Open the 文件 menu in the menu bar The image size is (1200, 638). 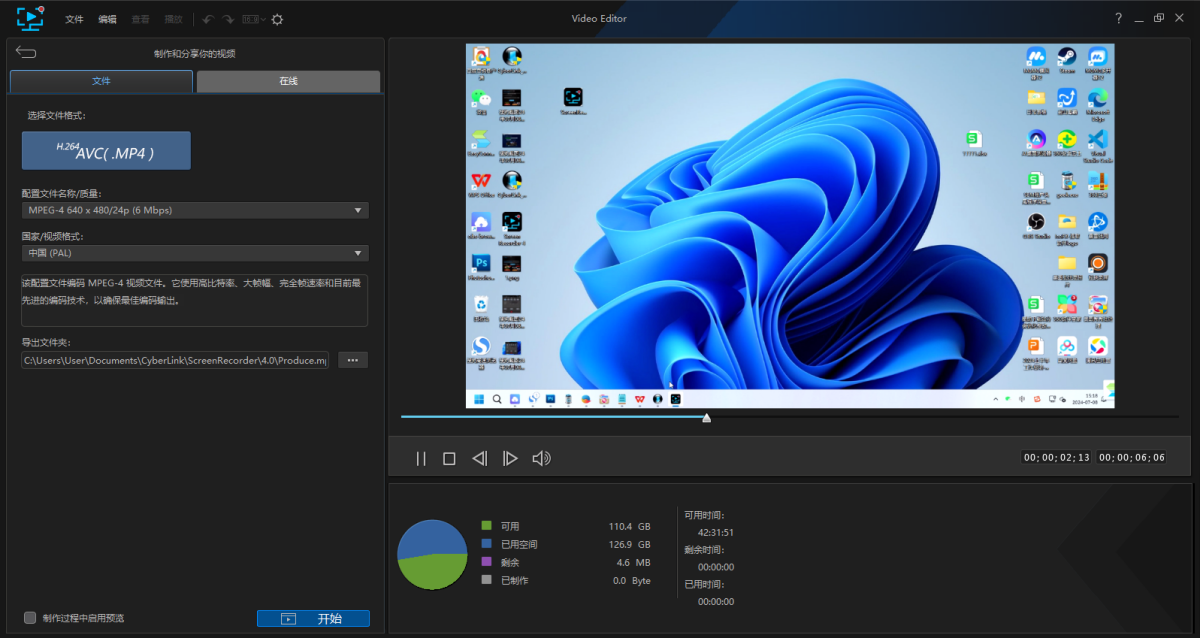coord(74,19)
